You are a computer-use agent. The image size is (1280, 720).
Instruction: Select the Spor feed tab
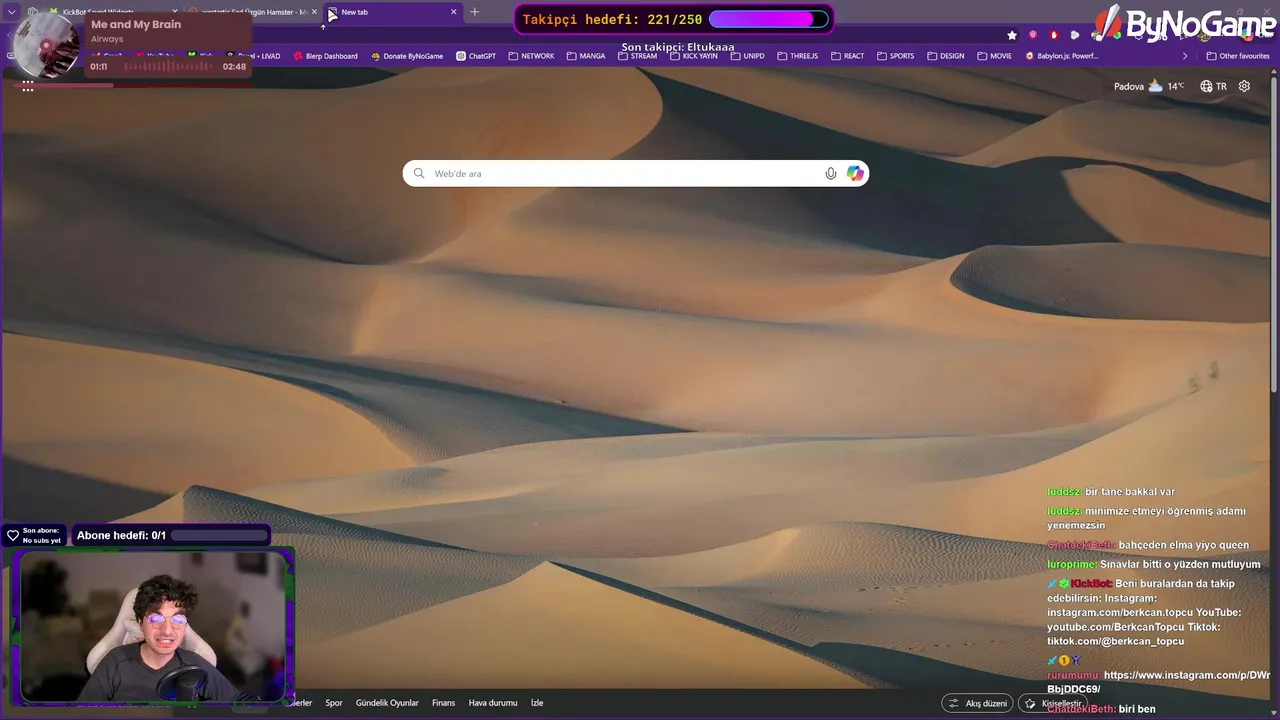click(334, 703)
